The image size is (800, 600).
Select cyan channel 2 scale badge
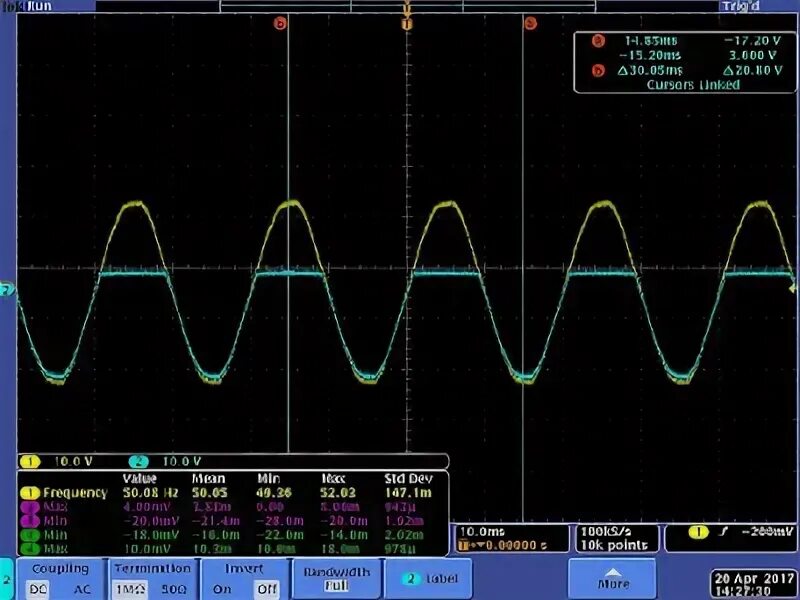coord(138,462)
